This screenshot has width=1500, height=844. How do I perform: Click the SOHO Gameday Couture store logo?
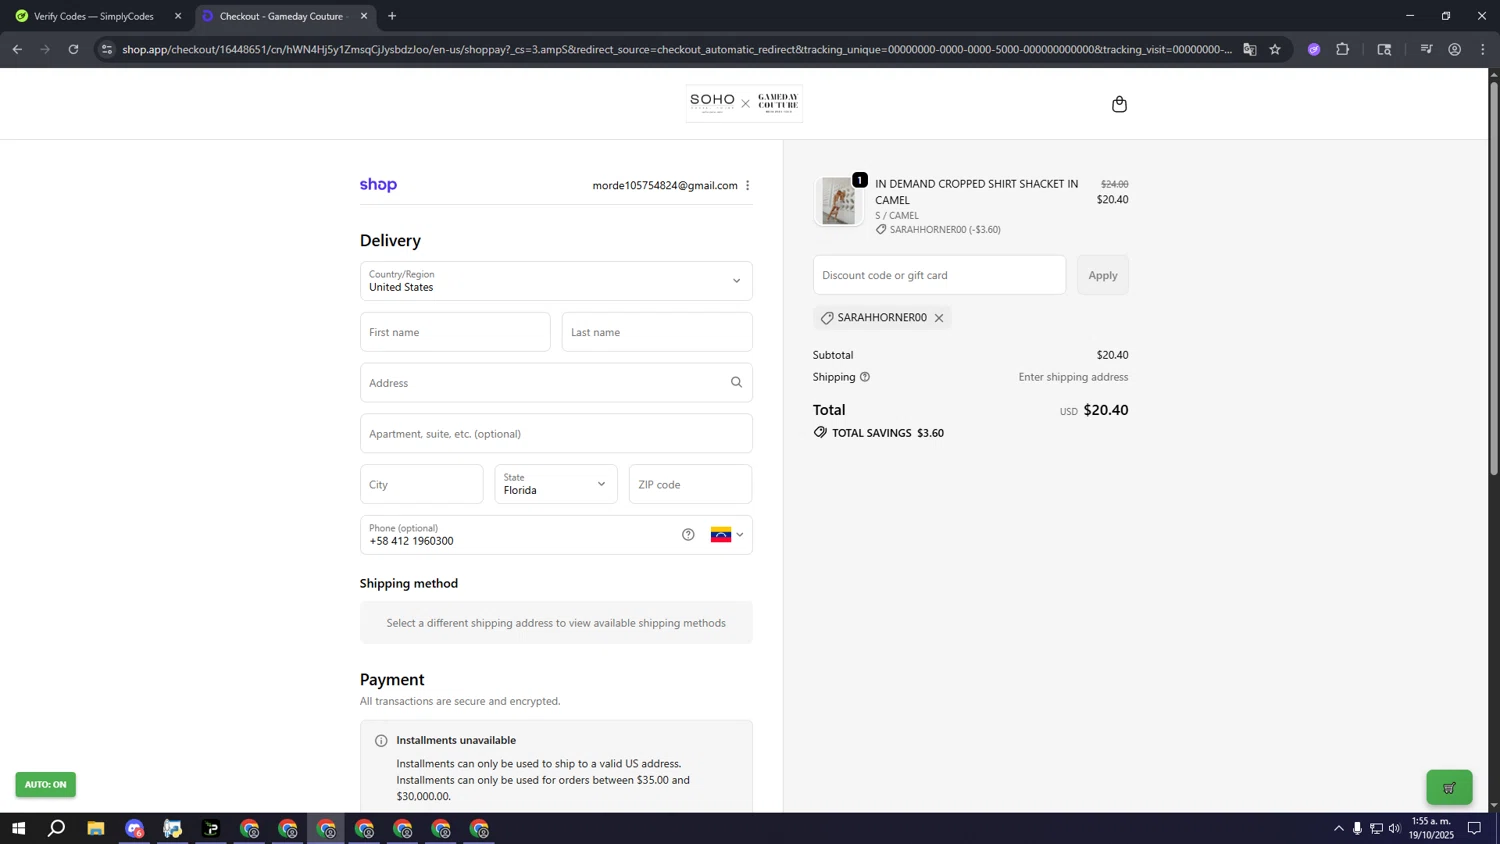744,103
